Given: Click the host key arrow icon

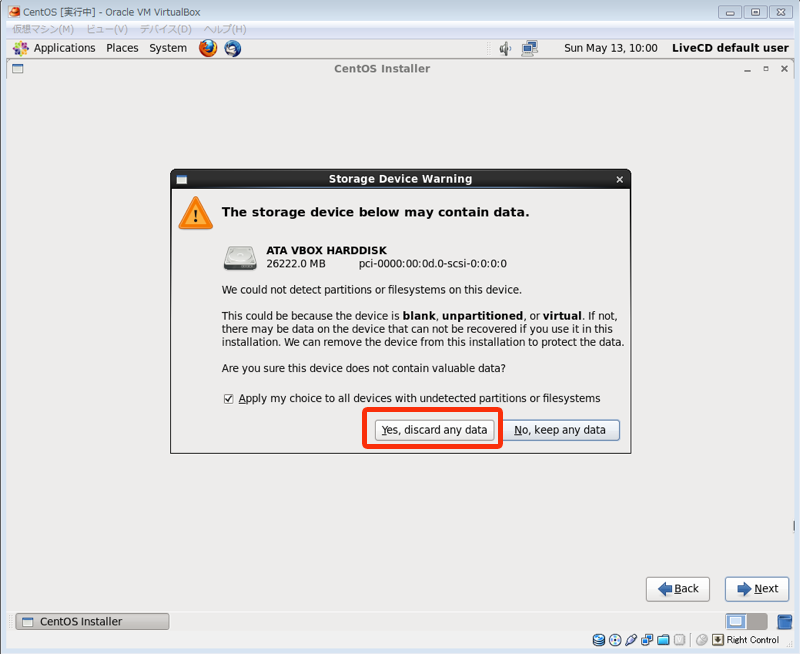Looking at the screenshot, I should [718, 640].
